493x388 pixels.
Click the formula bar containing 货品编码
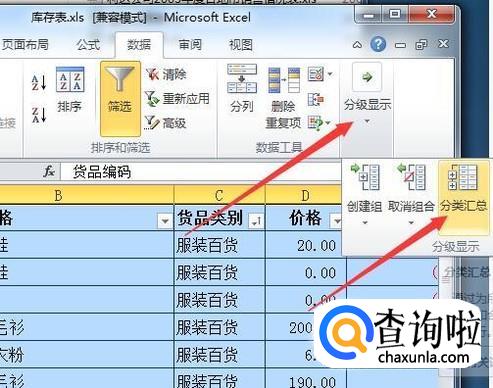click(x=200, y=172)
